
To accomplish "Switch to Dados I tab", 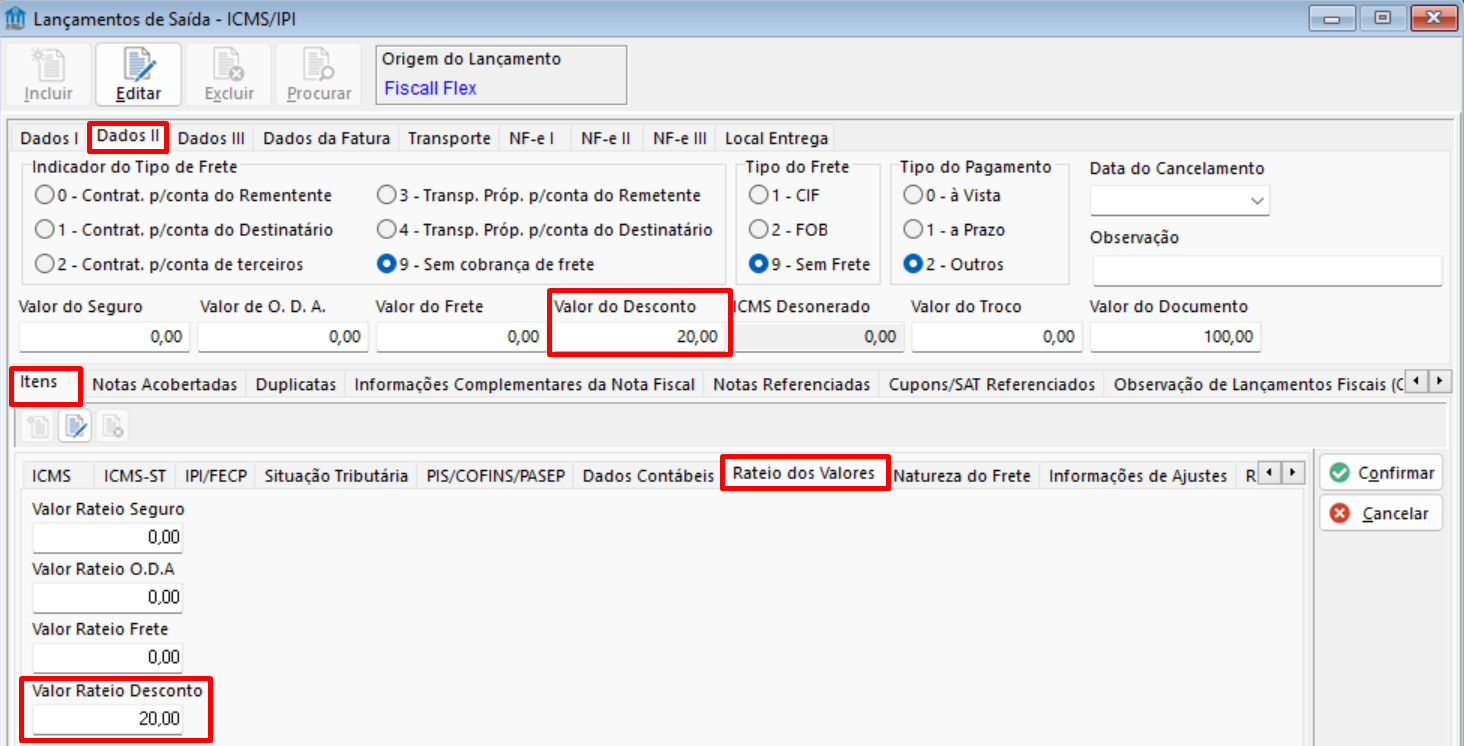I will point(49,138).
